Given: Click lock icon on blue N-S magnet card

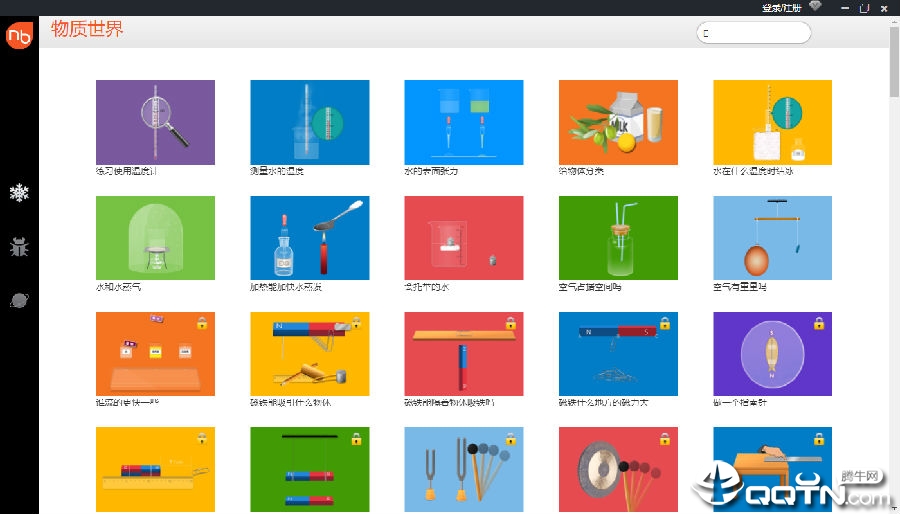Looking at the screenshot, I should click(665, 323).
